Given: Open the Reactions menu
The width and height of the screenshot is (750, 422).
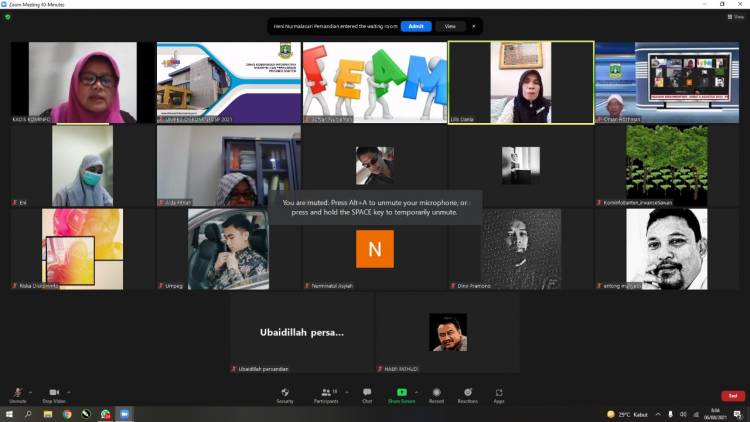Looking at the screenshot, I should [468, 395].
